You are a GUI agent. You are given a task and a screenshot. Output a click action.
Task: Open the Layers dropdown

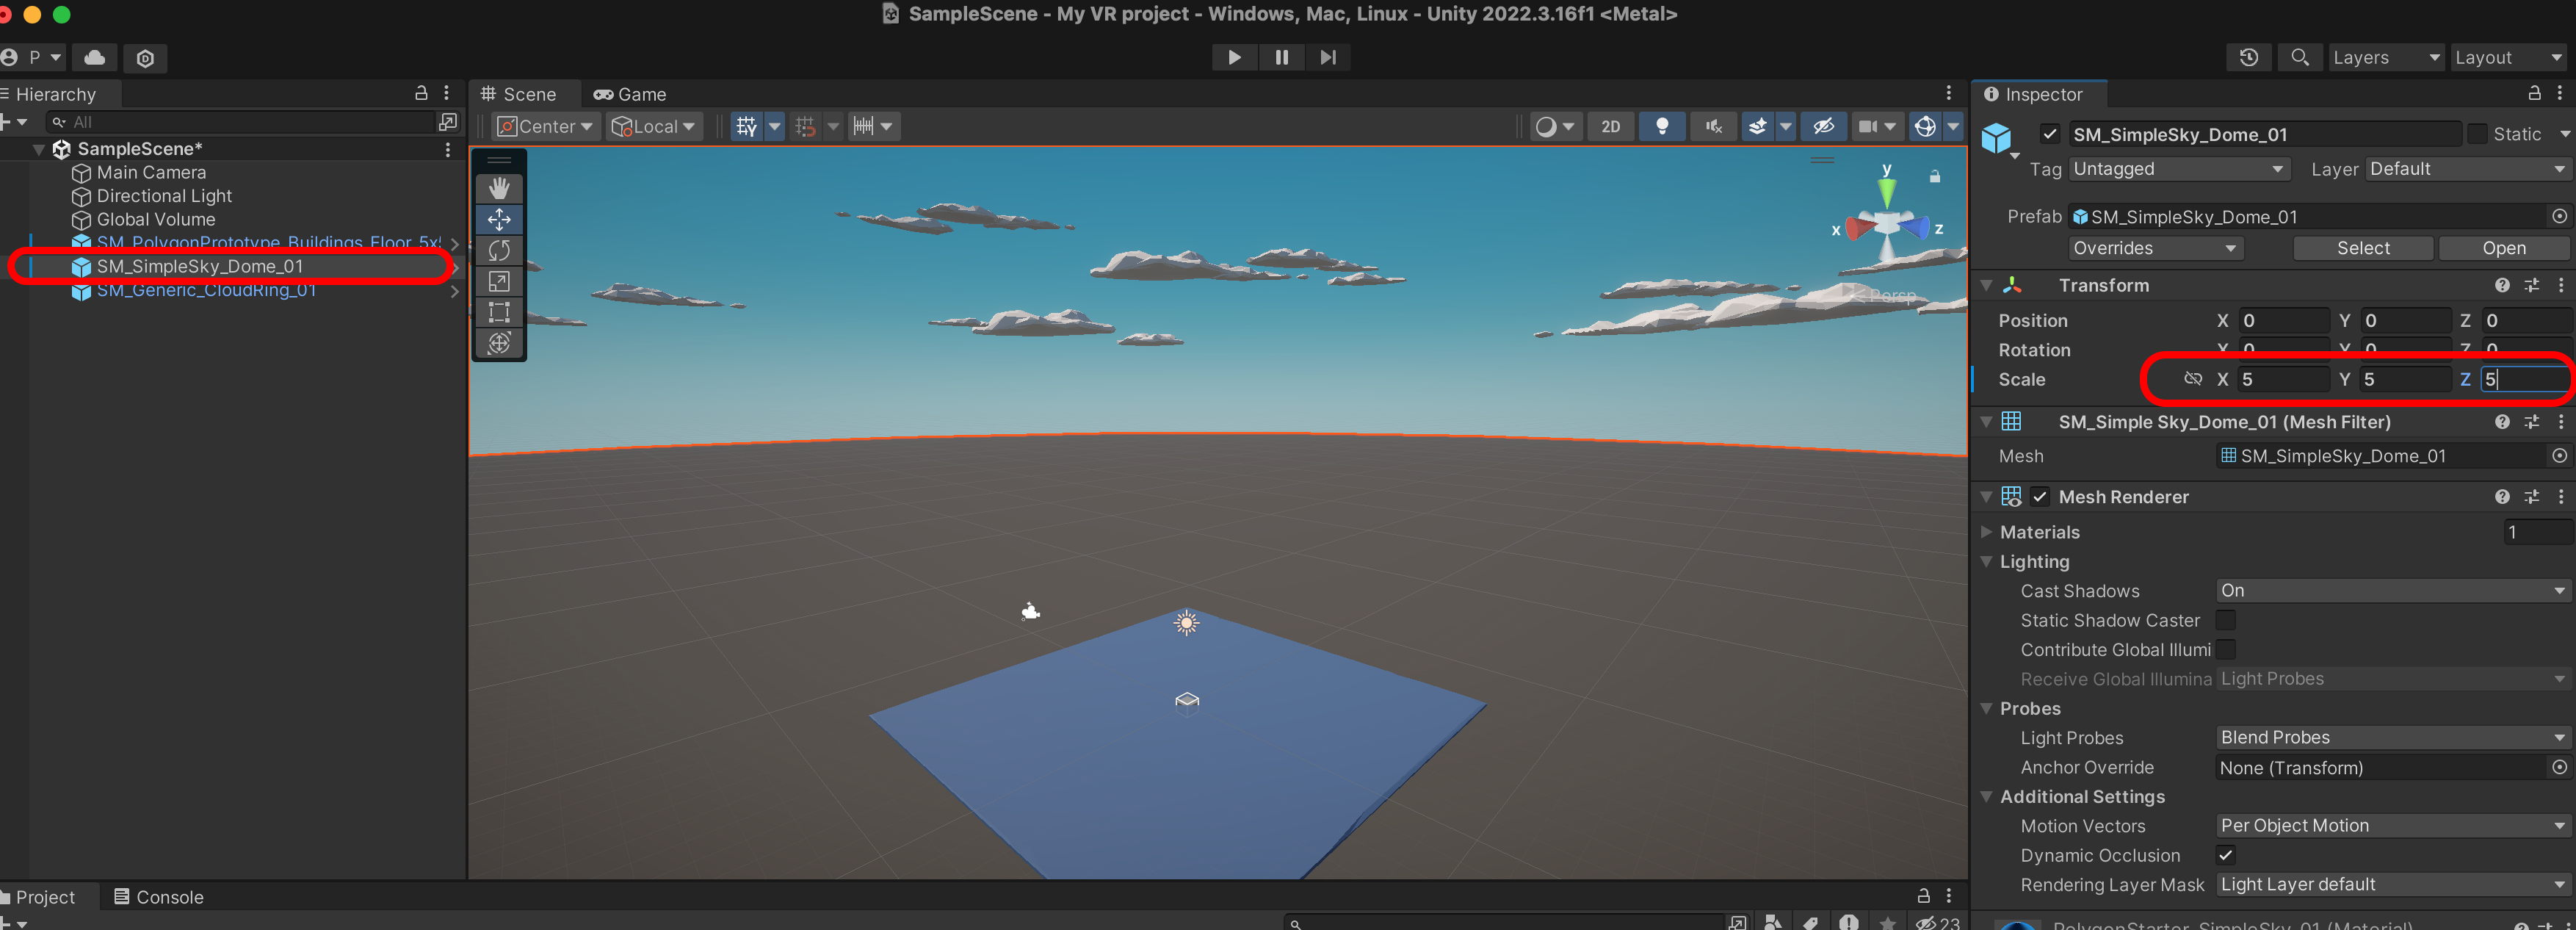[x=2385, y=57]
